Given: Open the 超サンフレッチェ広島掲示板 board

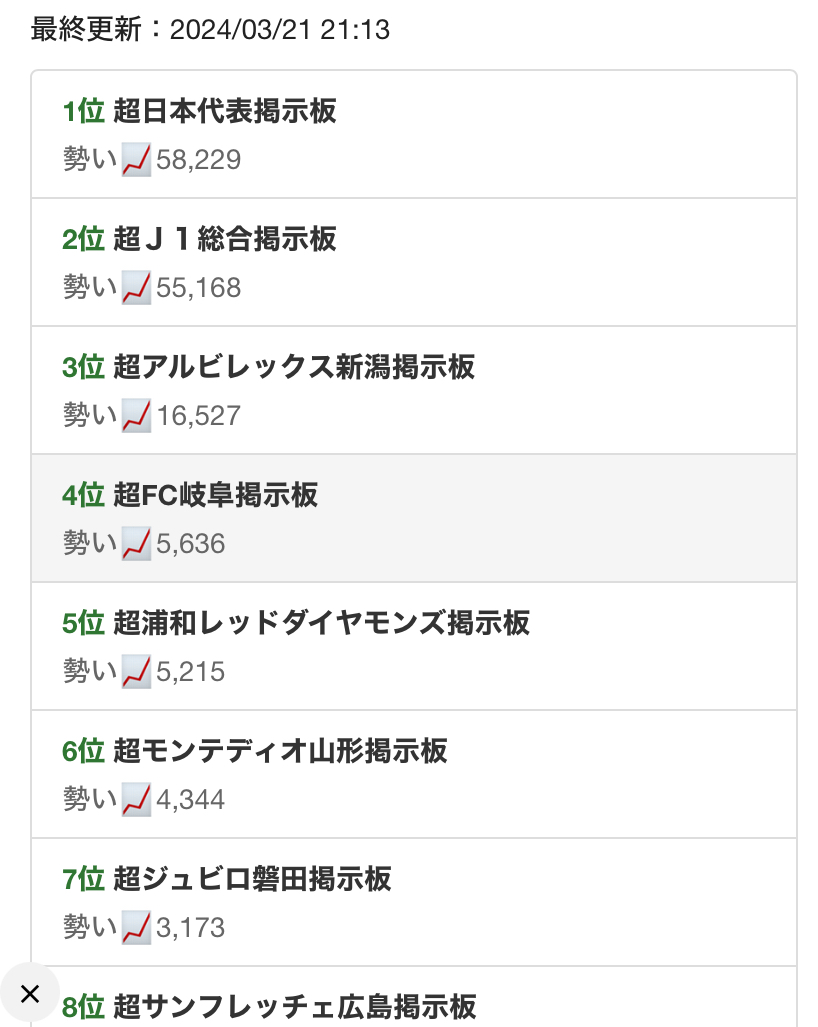Looking at the screenshot, I should (x=295, y=1007).
